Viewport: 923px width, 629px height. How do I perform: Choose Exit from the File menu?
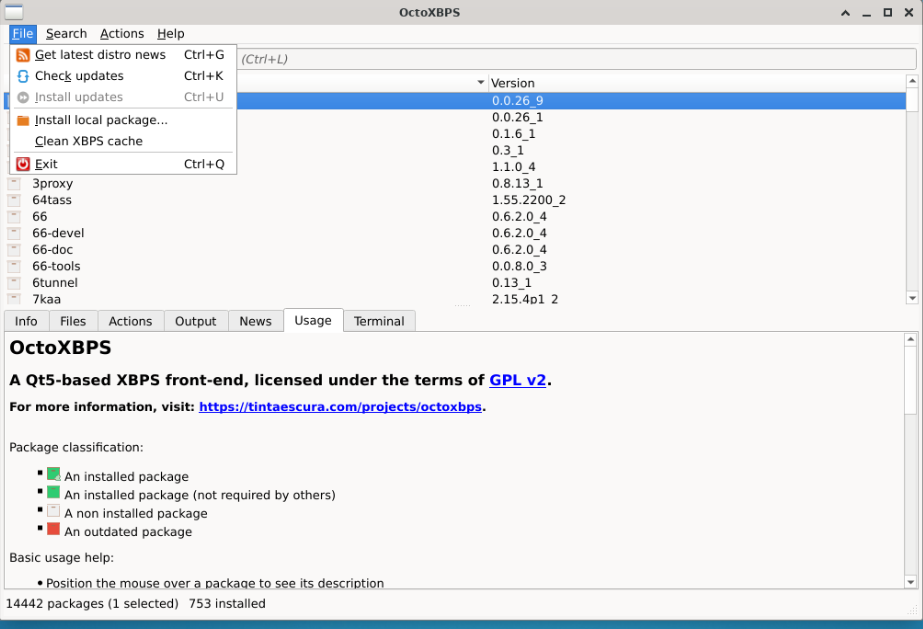123,164
